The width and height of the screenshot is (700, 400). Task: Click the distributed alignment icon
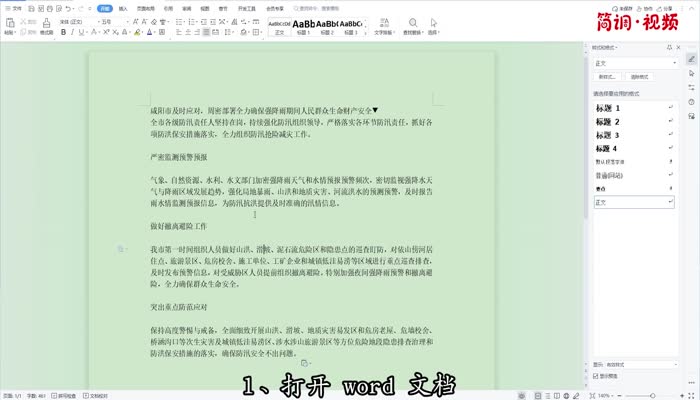216,32
